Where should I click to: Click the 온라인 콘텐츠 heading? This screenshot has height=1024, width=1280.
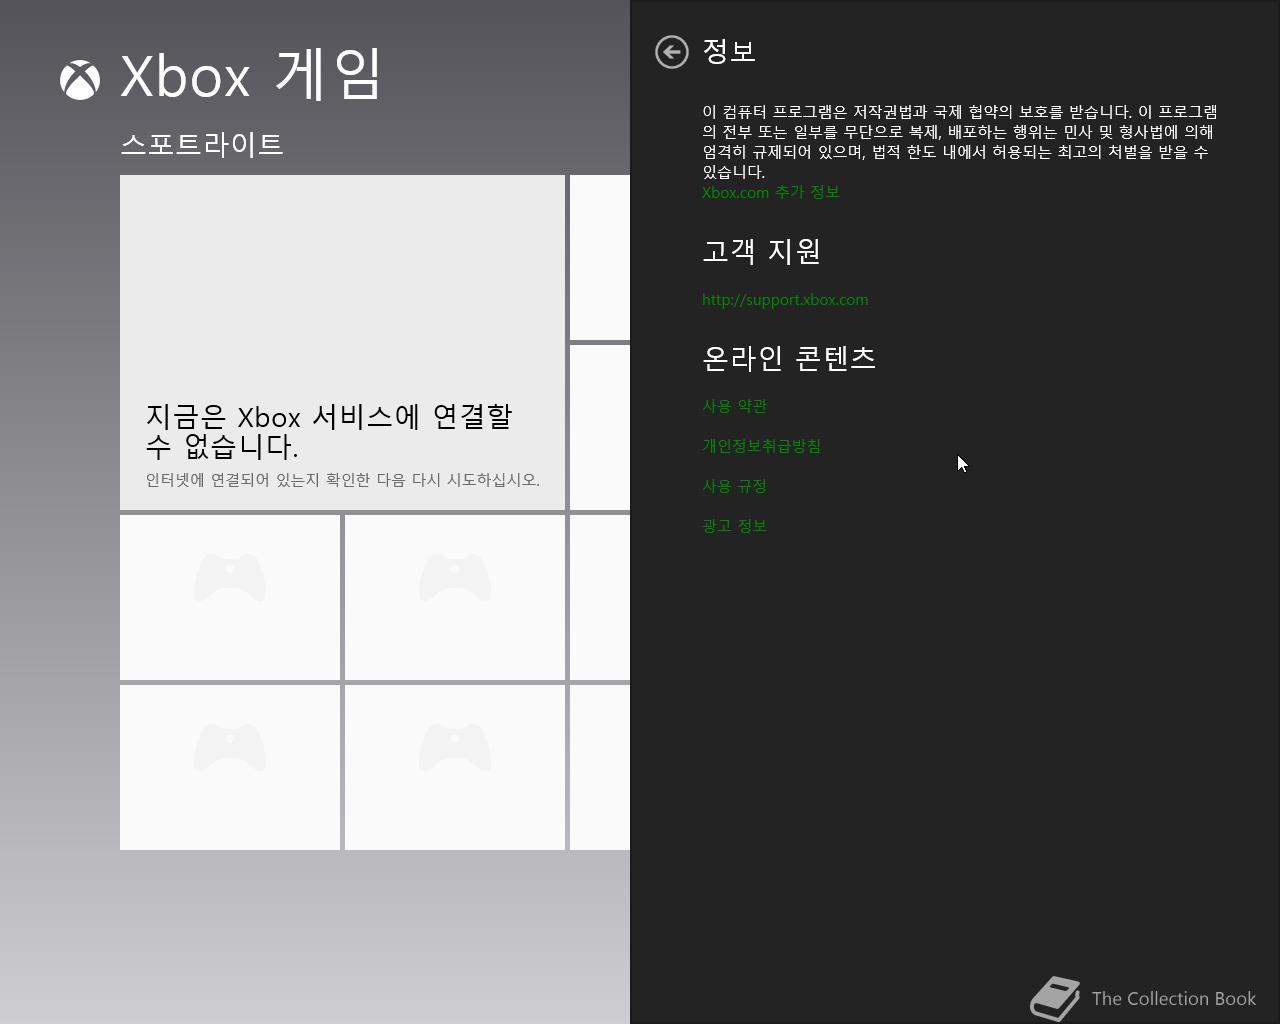789,358
